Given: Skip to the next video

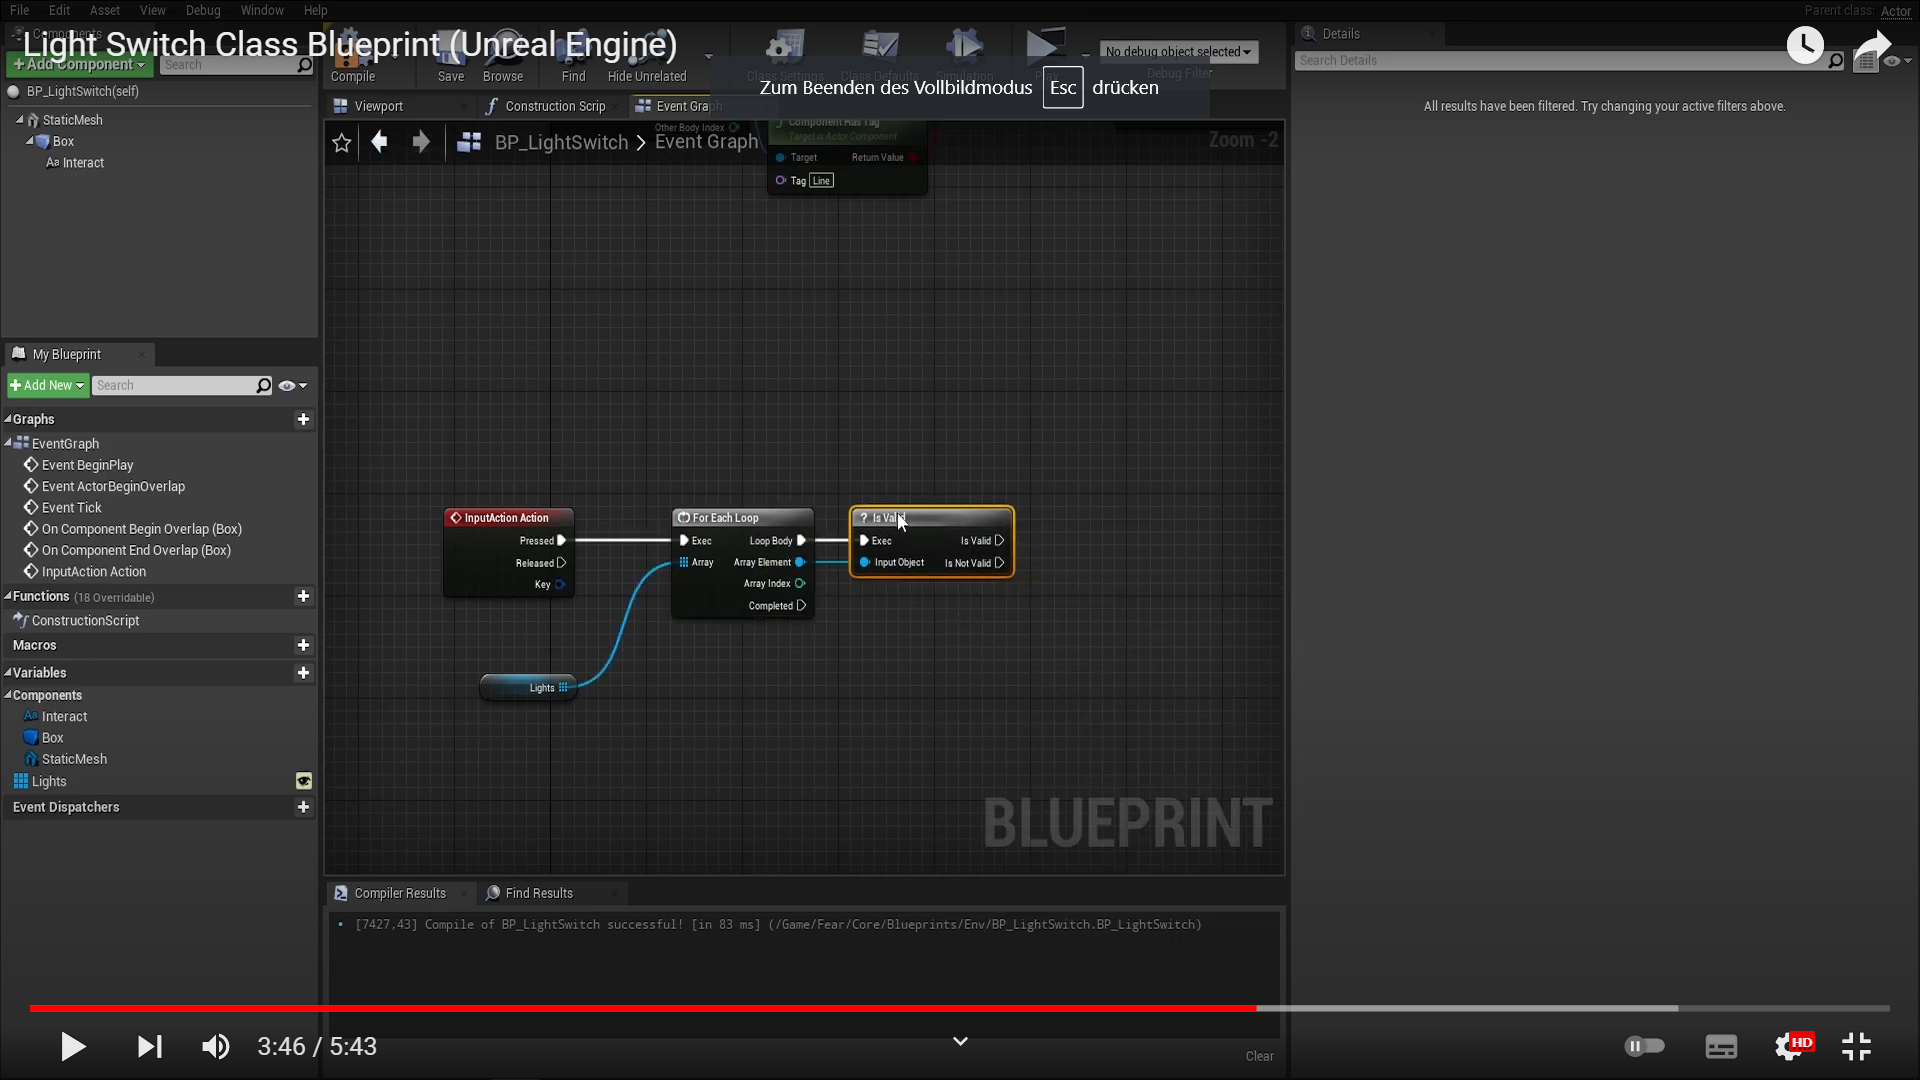Looking at the screenshot, I should pos(149,1046).
